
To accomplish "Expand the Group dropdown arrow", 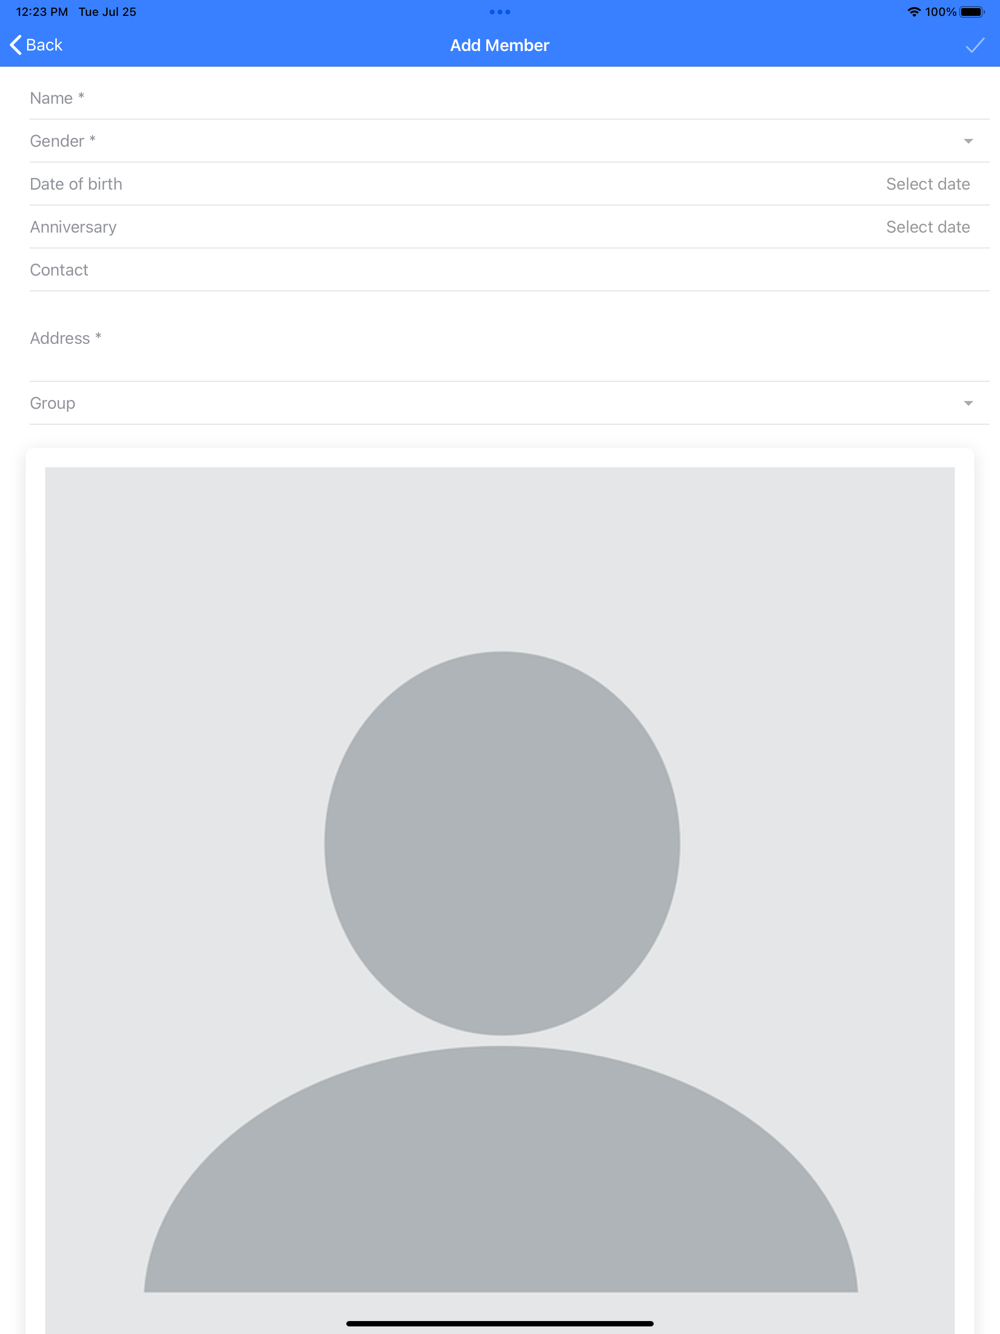I will click(x=968, y=403).
